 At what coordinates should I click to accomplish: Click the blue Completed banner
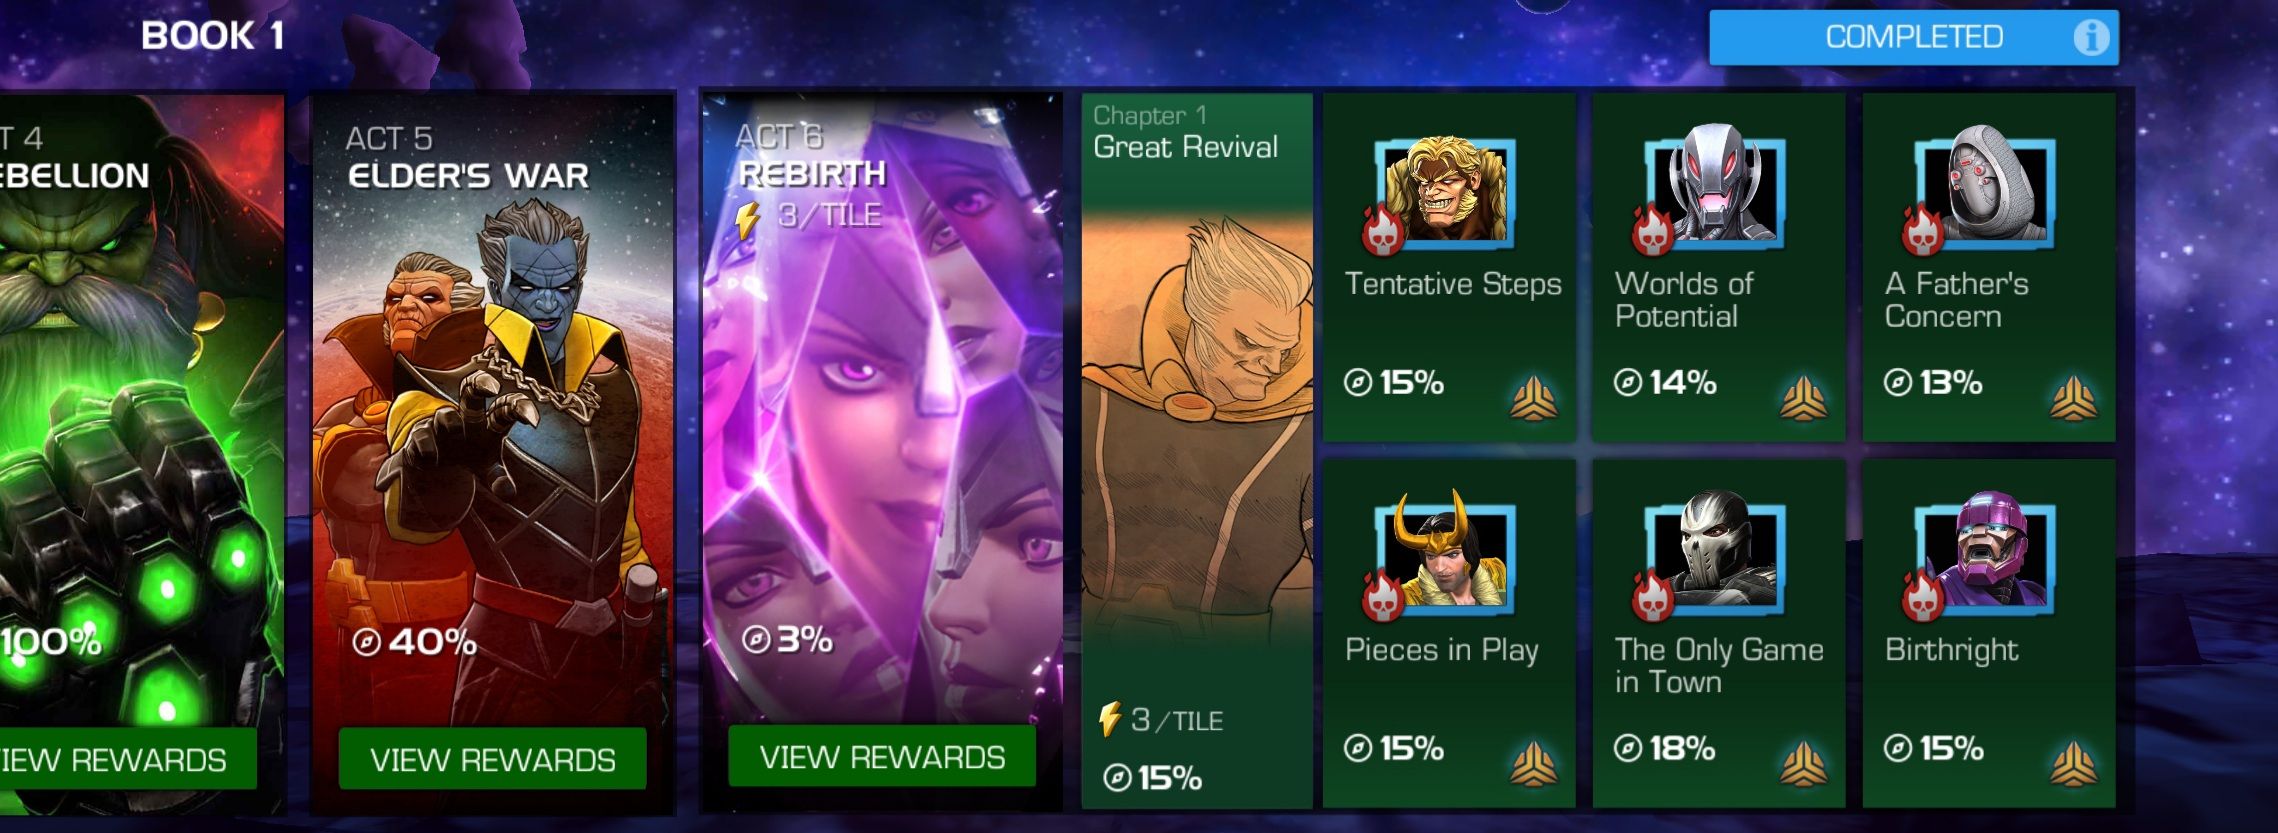tap(1913, 38)
